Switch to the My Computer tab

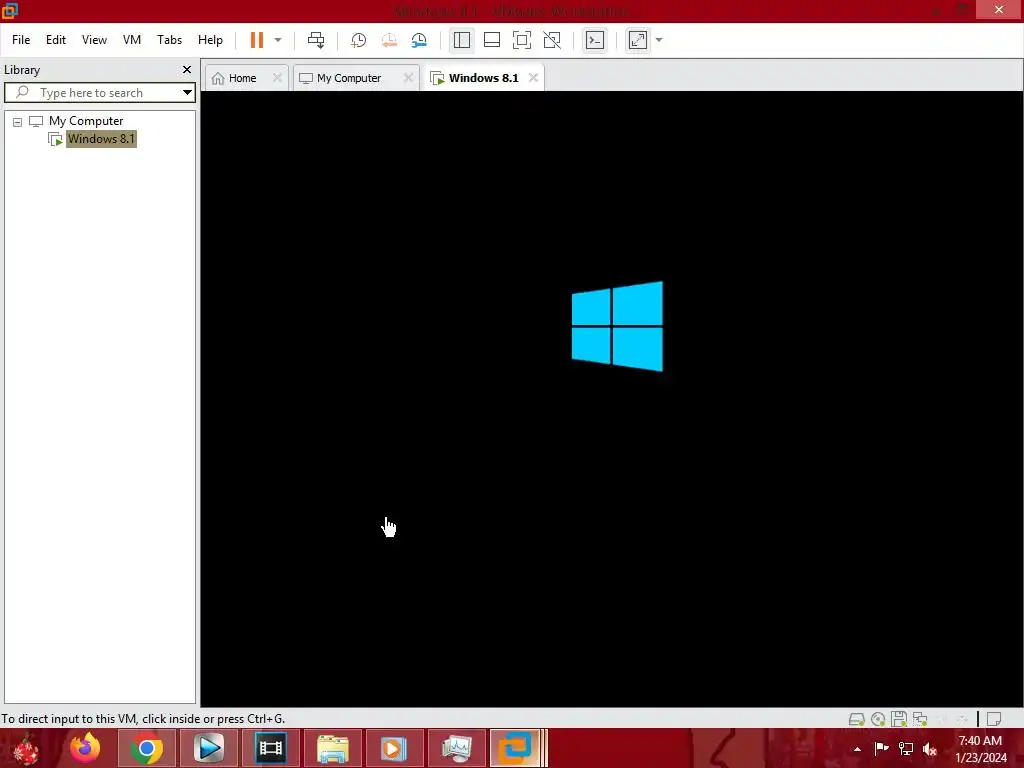[x=349, y=78]
